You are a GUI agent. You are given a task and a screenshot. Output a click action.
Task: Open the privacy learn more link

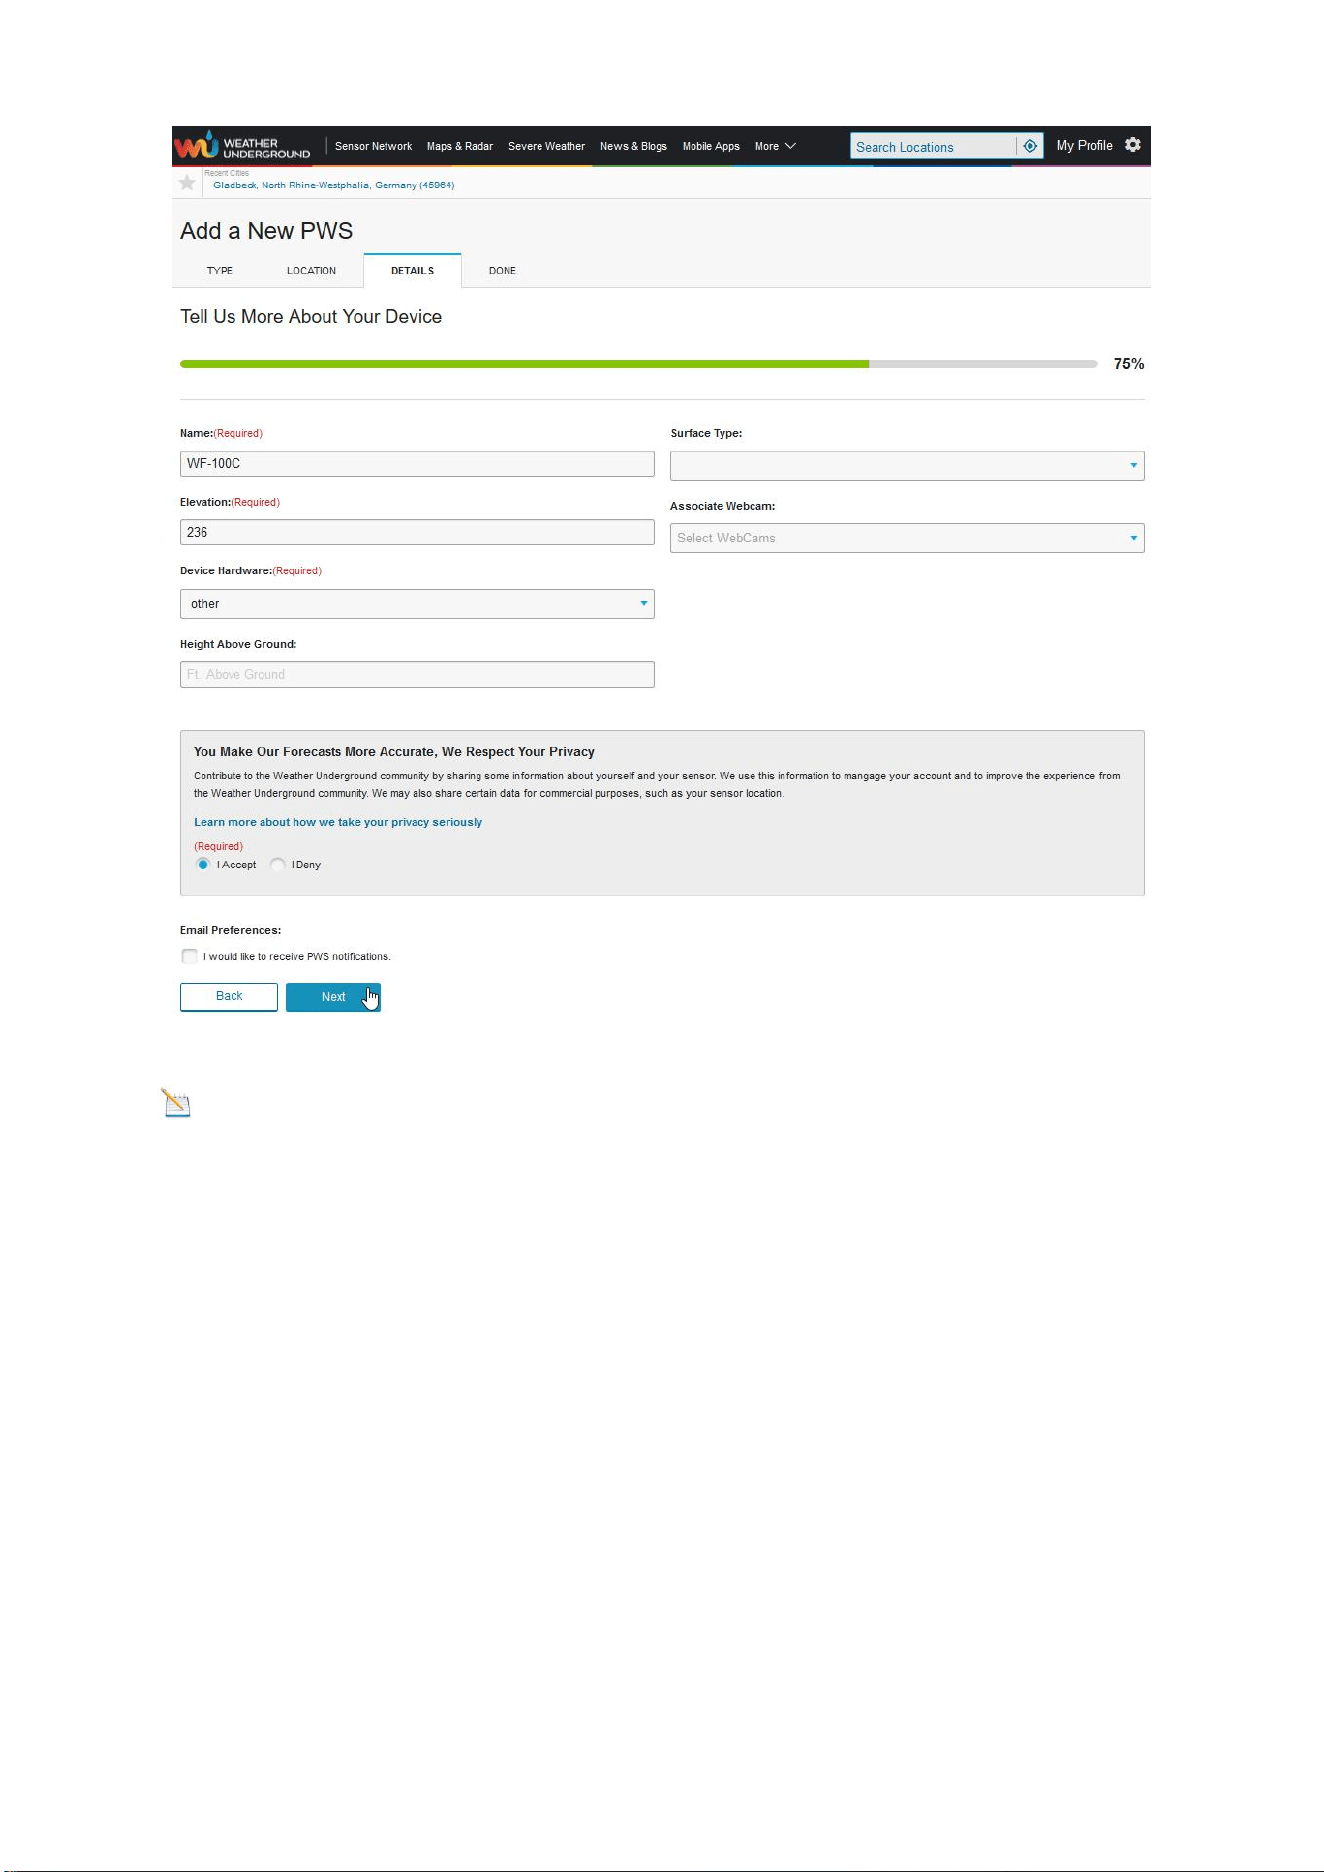pyautogui.click(x=338, y=822)
